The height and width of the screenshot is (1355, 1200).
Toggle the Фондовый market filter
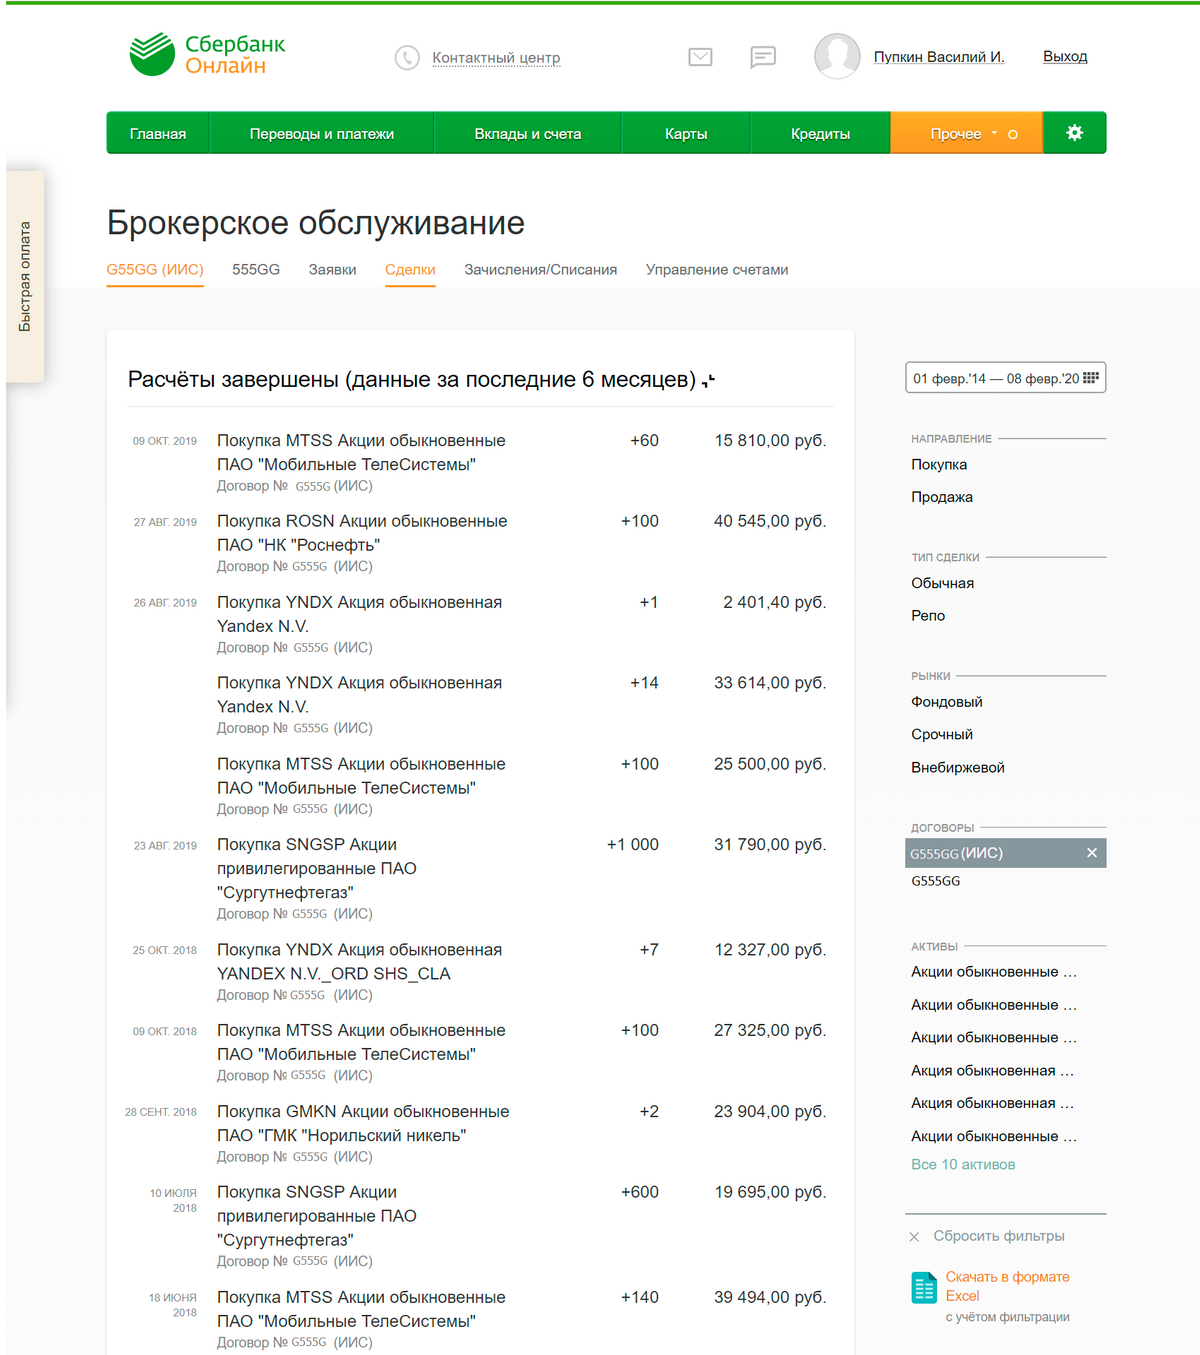coord(946,702)
